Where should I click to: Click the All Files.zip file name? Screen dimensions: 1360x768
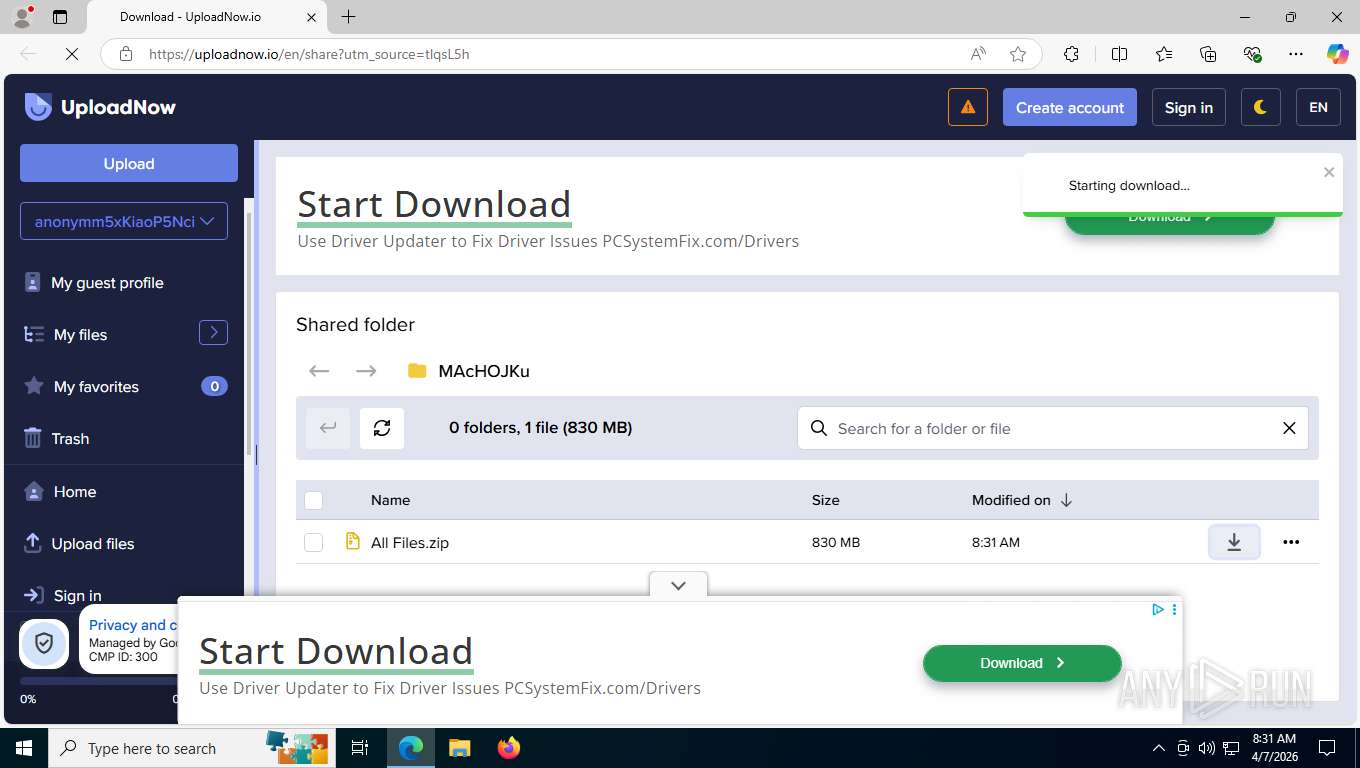[410, 542]
